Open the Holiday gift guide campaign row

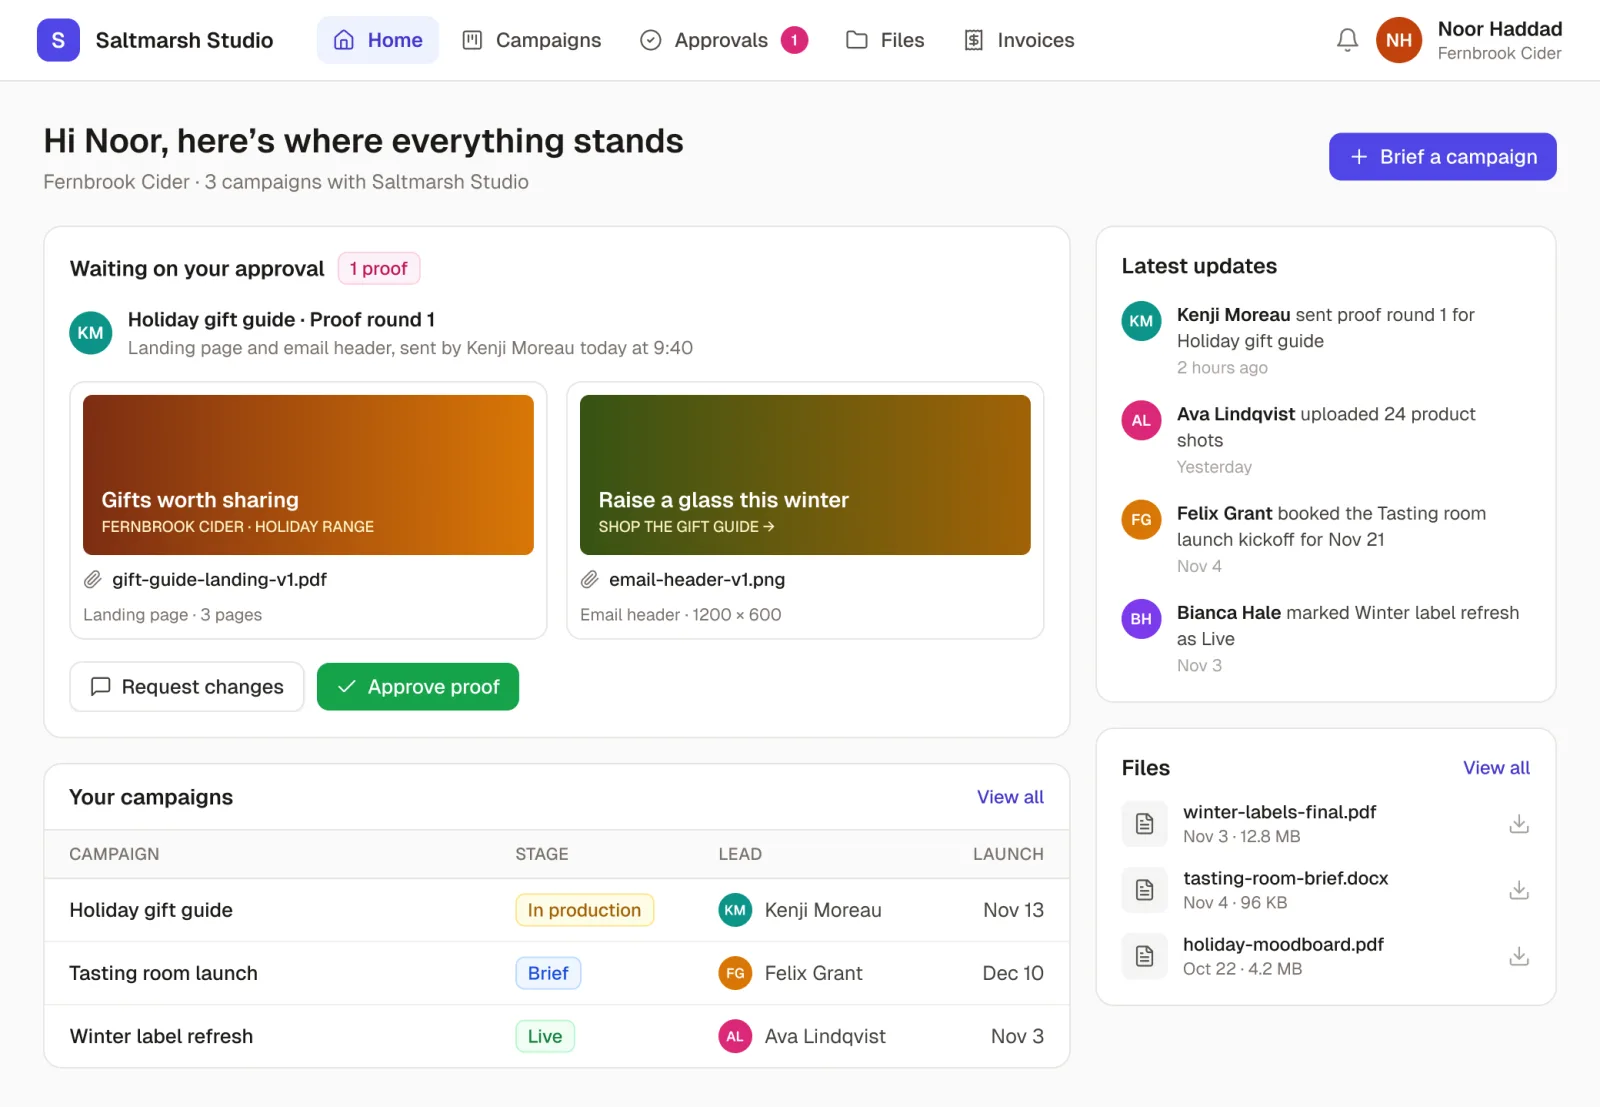[x=556, y=910]
